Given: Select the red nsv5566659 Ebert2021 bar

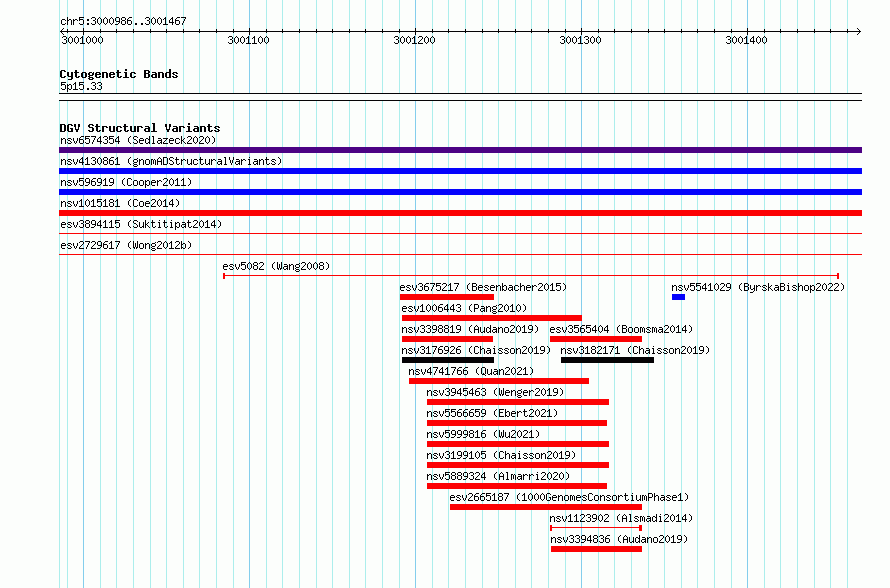Looking at the screenshot, I should (x=517, y=423).
